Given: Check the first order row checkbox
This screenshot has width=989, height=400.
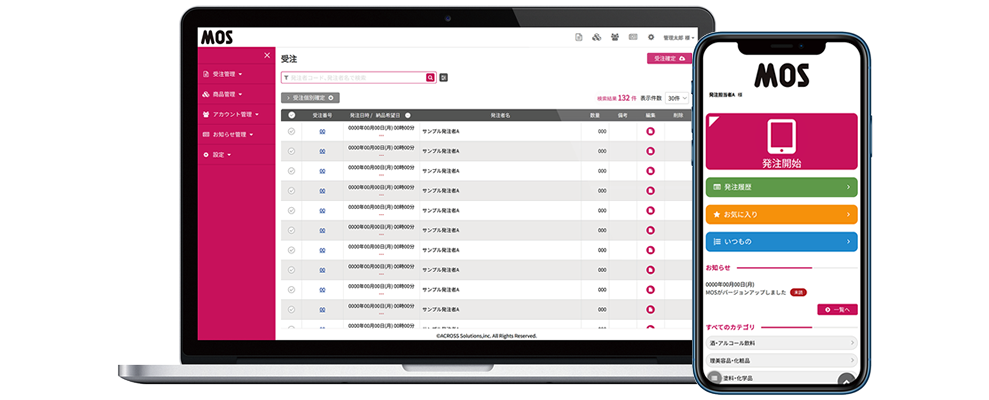Looking at the screenshot, I should [x=291, y=131].
